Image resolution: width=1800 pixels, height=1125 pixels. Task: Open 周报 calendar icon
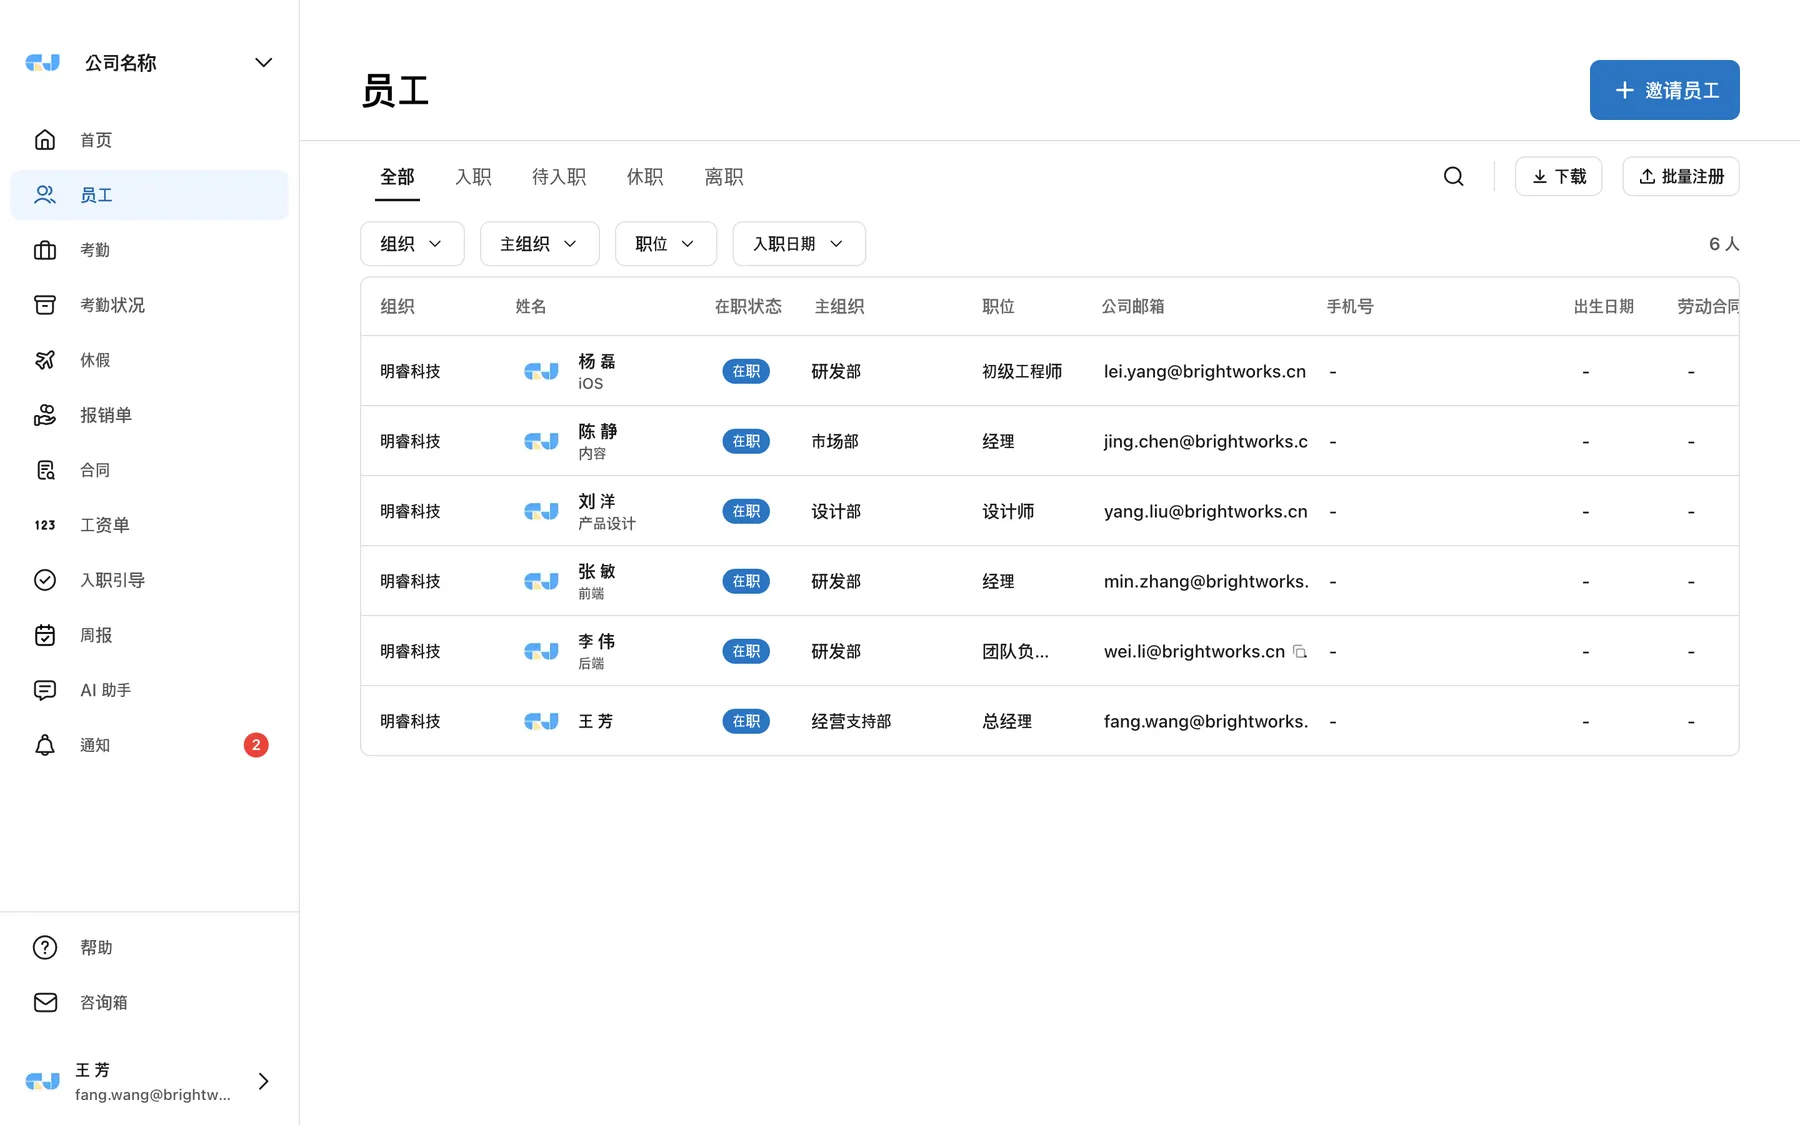coord(45,635)
